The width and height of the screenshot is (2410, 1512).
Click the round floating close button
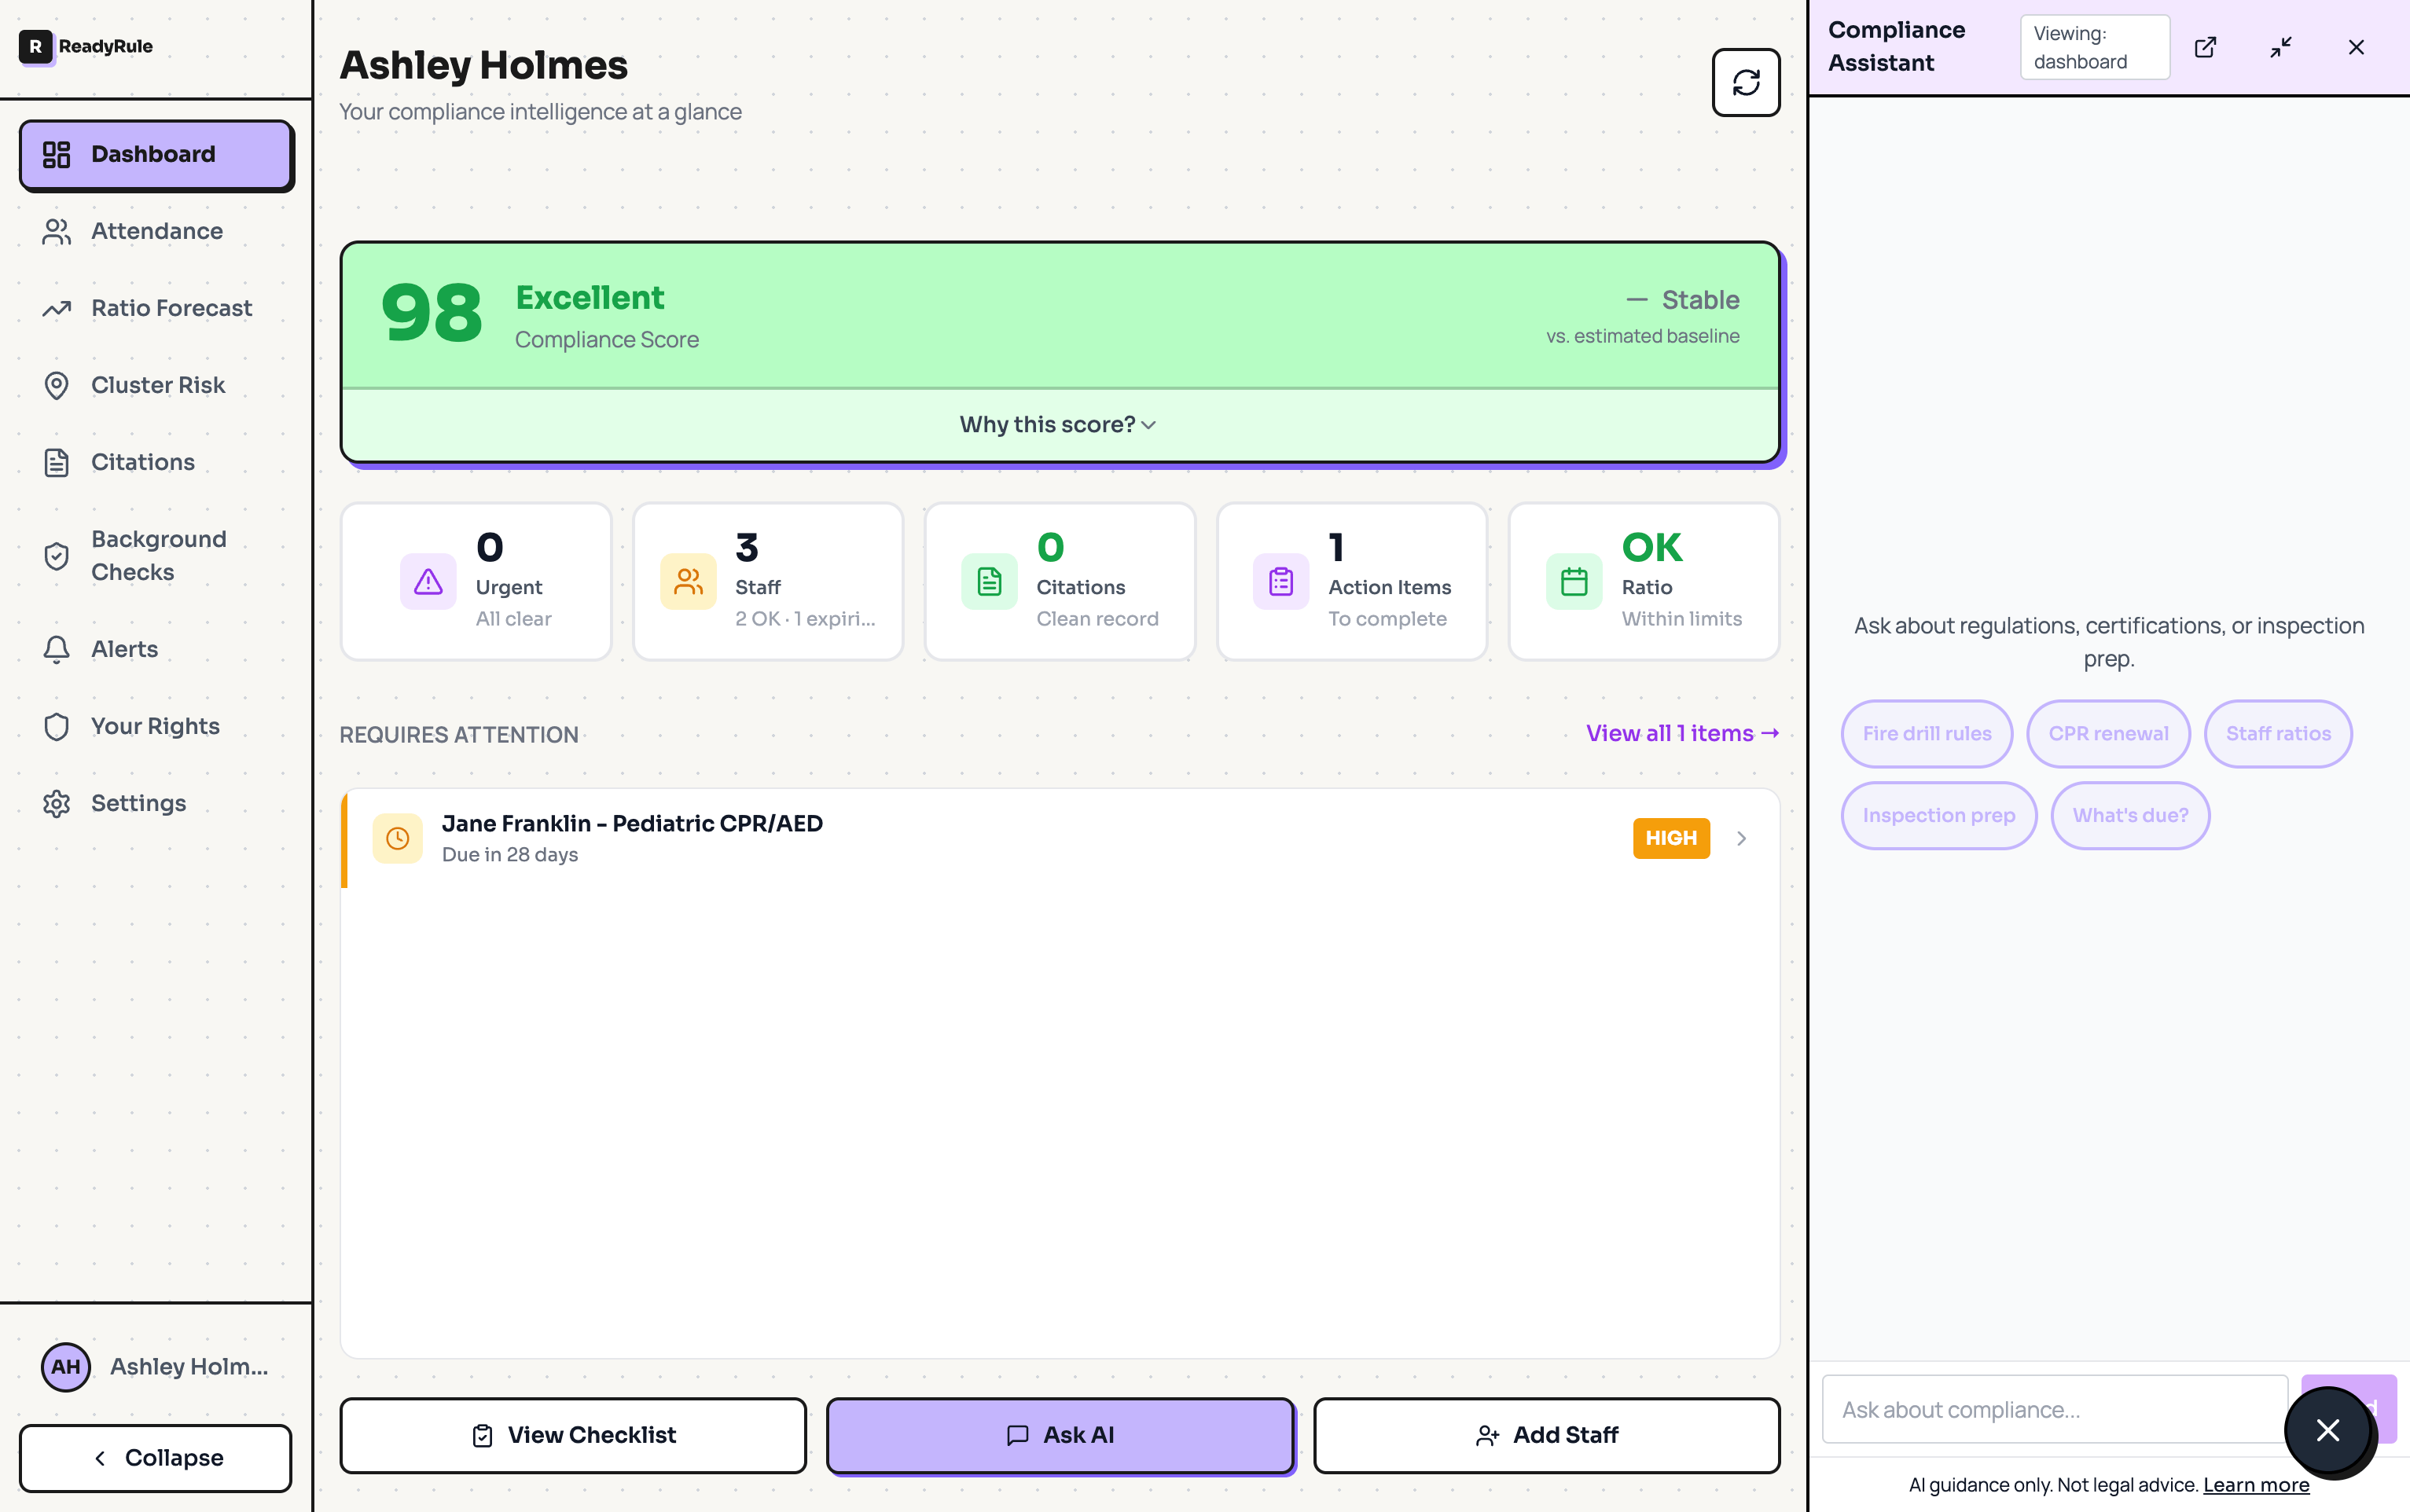coord(2327,1430)
